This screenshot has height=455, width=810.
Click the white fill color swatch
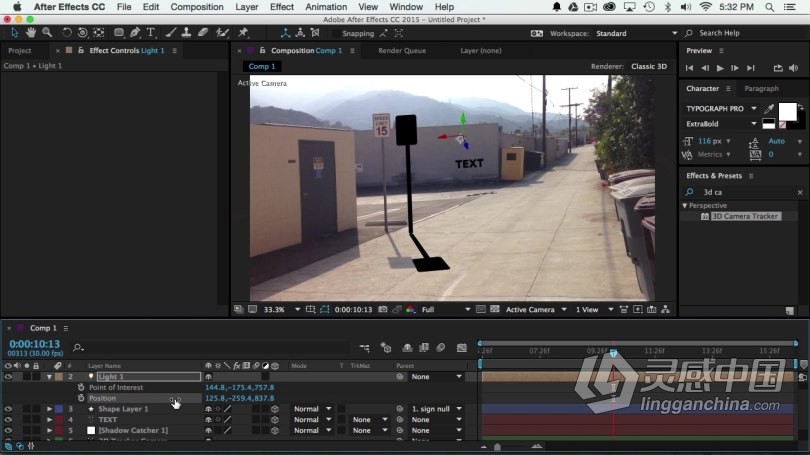point(787,112)
